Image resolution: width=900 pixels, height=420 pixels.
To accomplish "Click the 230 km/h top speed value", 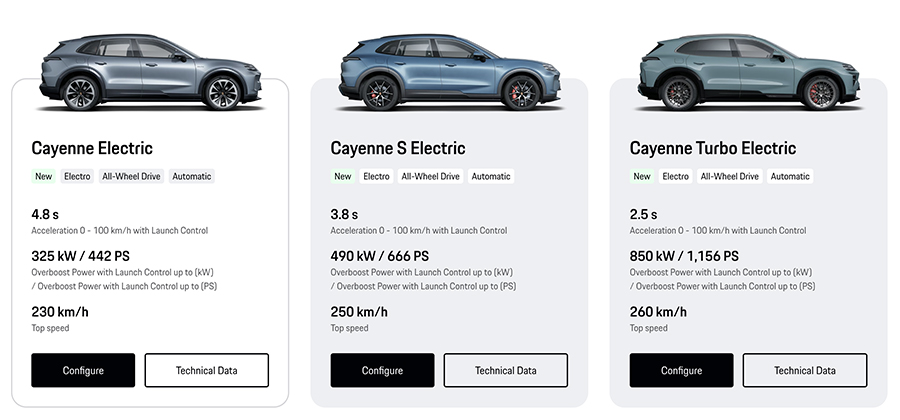I will (60, 312).
